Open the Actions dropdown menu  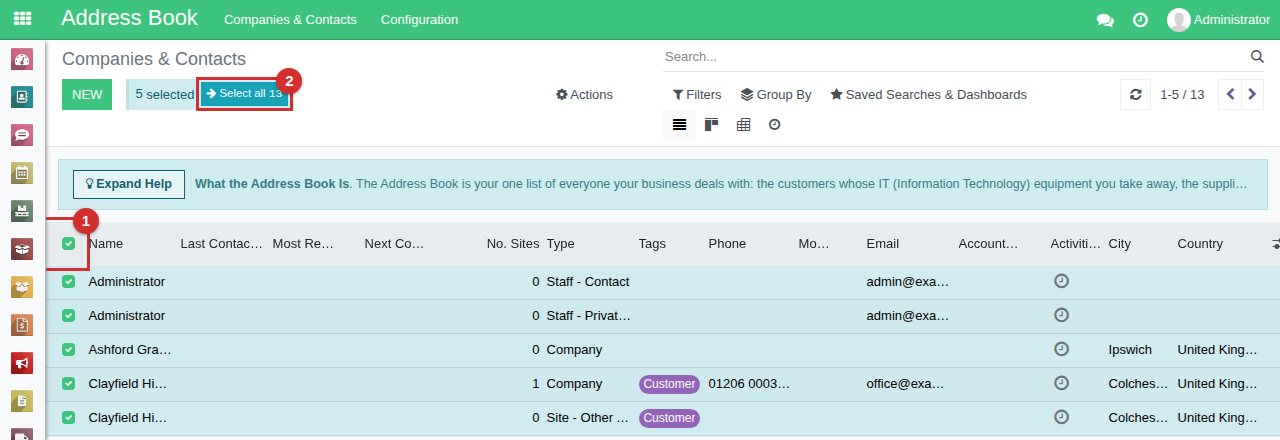tap(585, 95)
